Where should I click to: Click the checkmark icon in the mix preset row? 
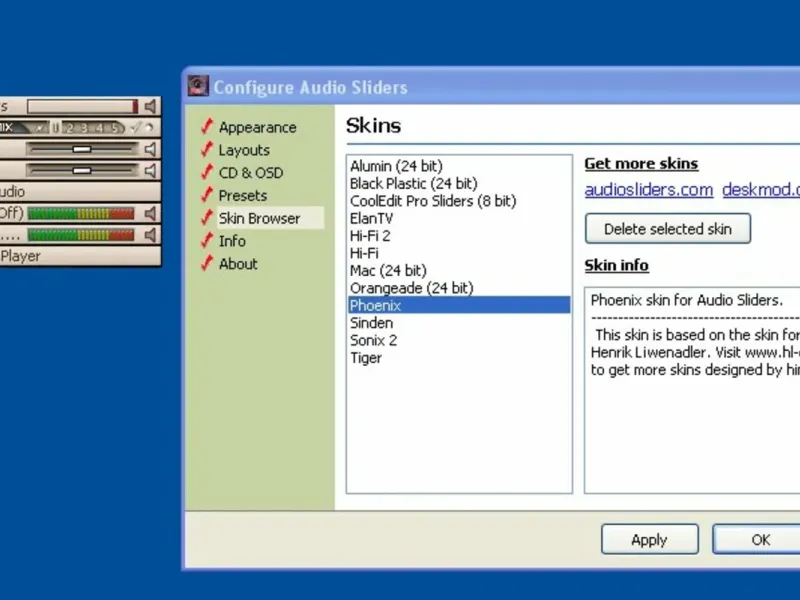(135, 128)
